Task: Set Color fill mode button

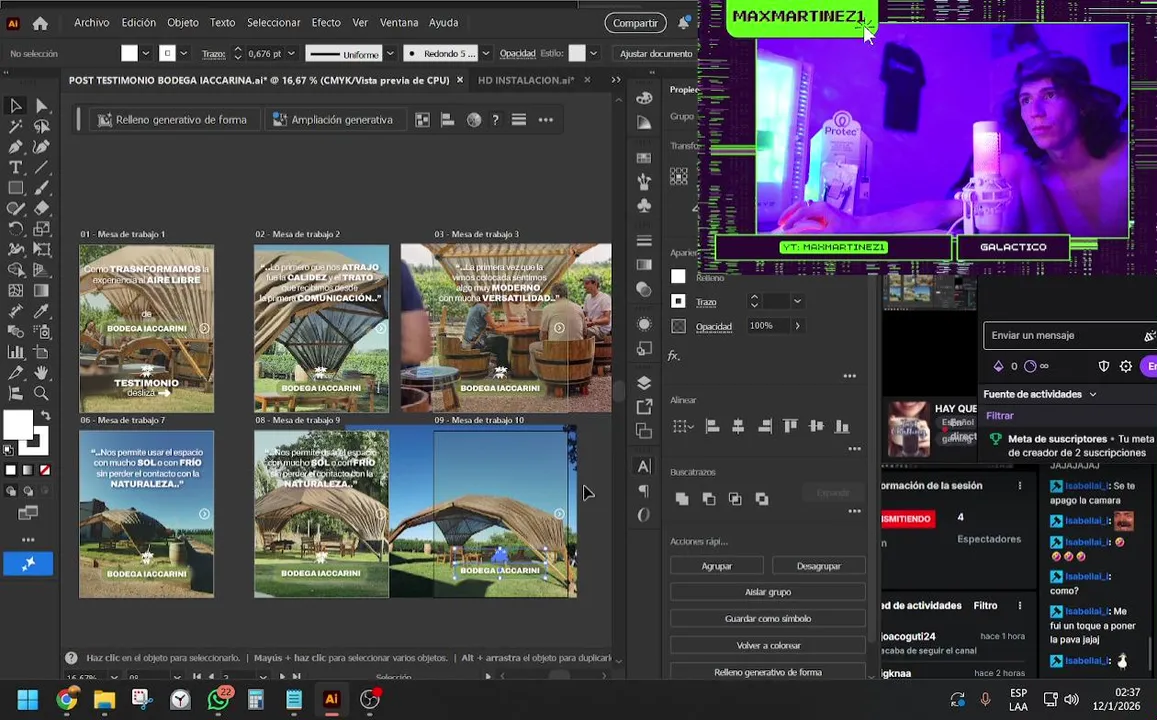Action: point(10,470)
